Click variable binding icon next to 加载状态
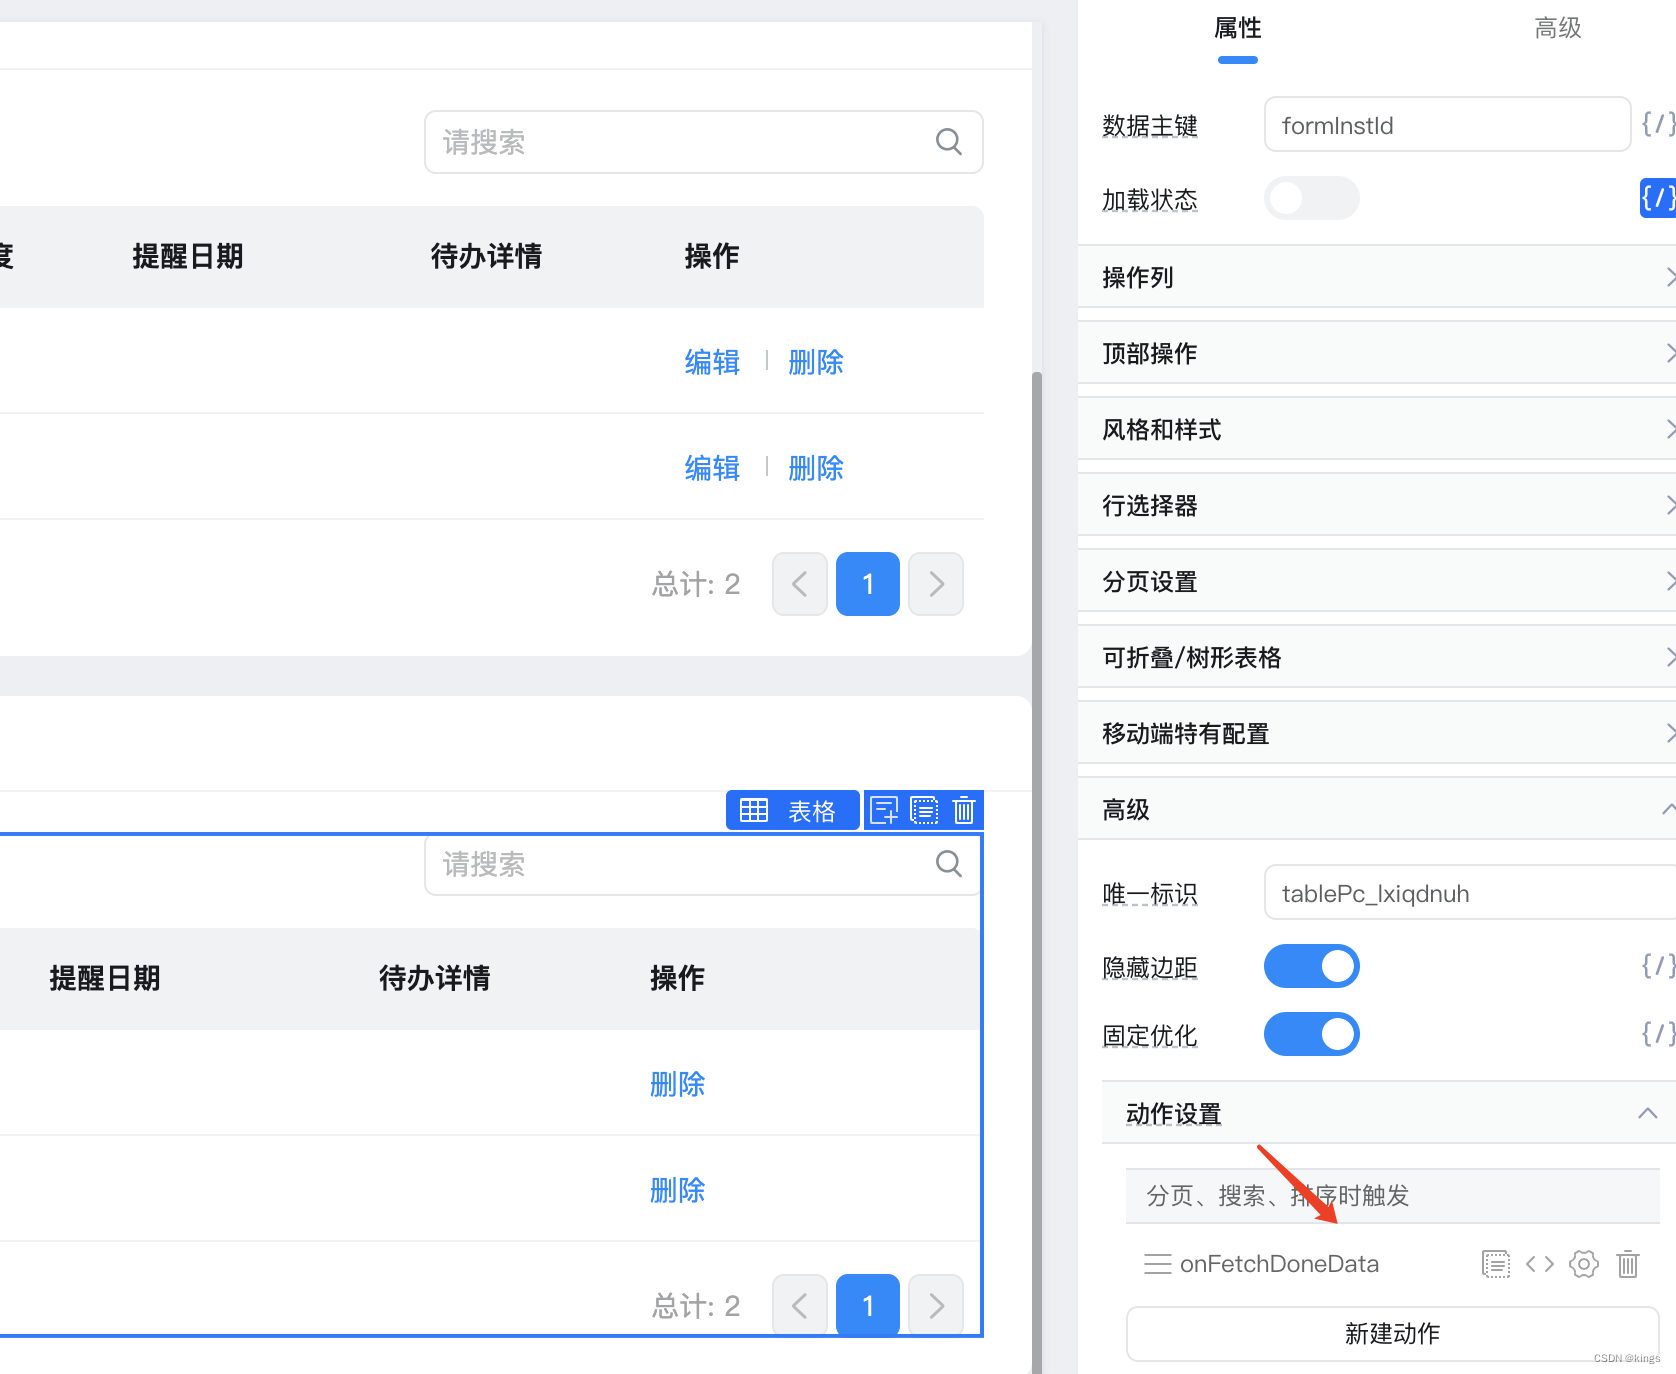Image resolution: width=1676 pixels, height=1374 pixels. [1656, 198]
